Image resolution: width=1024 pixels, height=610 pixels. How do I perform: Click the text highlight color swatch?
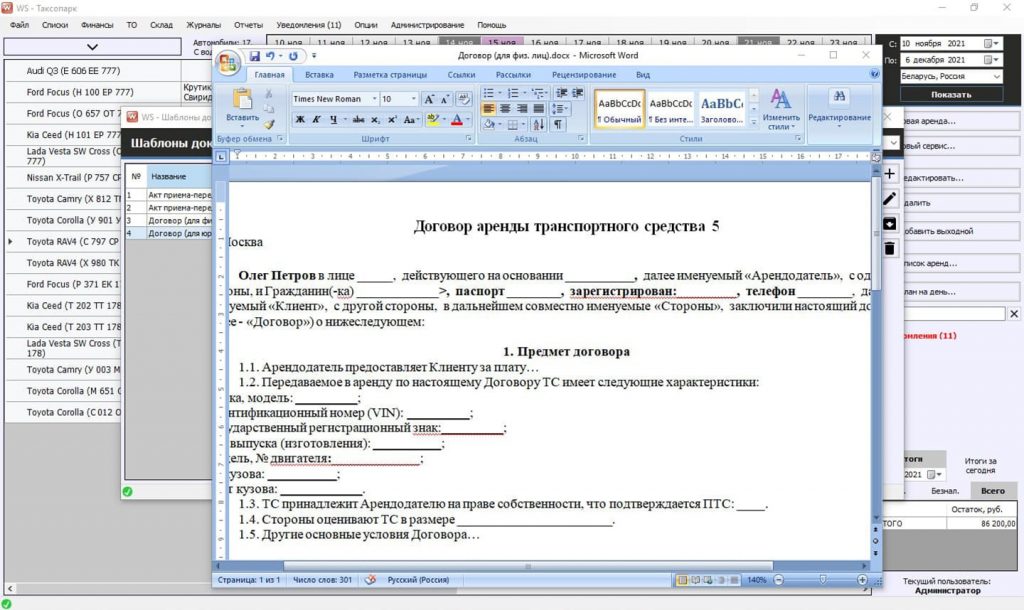pos(431,120)
